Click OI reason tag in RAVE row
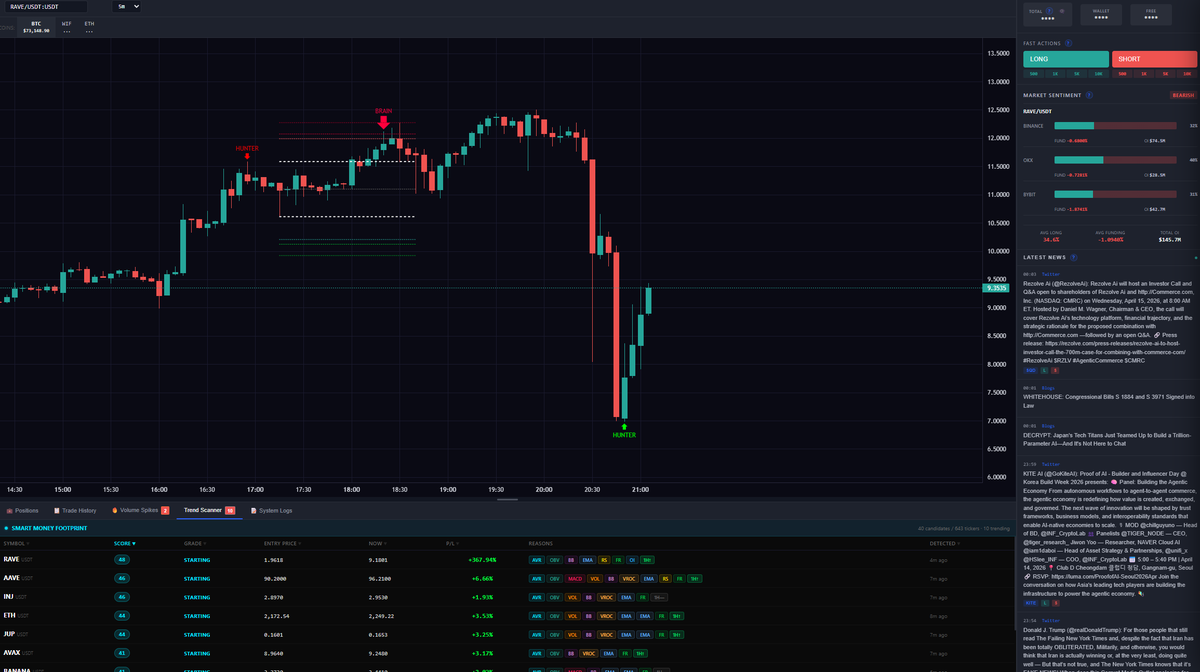The height and width of the screenshot is (672, 1200). tap(633, 559)
